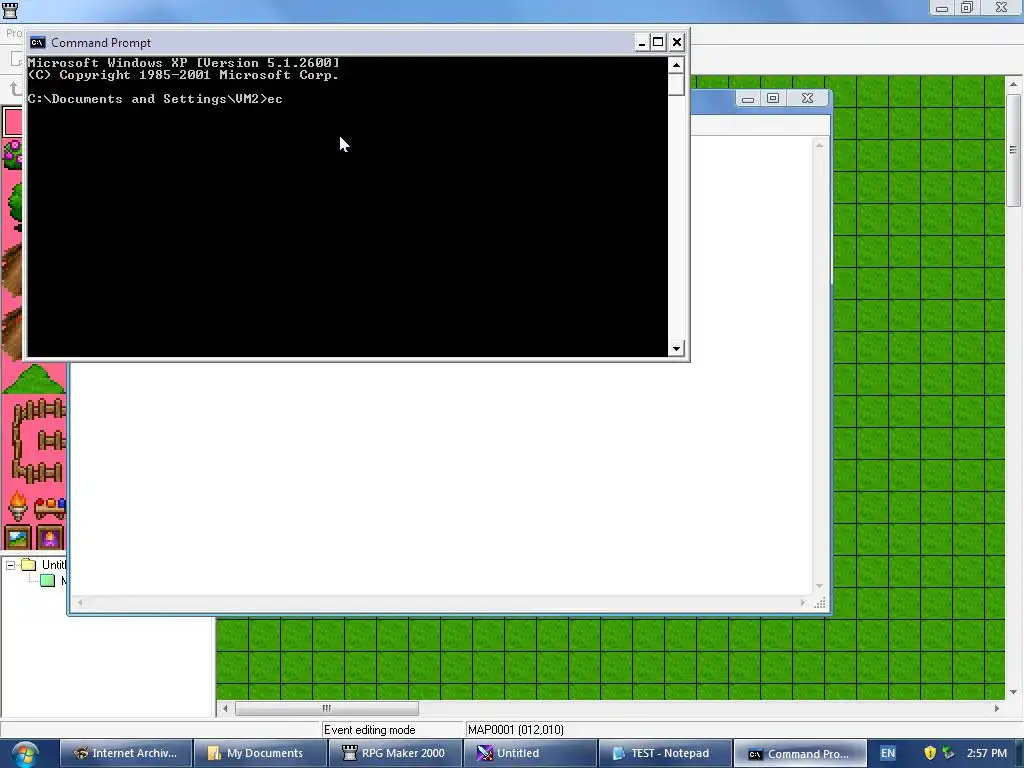Switch to TEST - Notepad taskbar button
Image resolution: width=1024 pixels, height=768 pixels.
664,754
